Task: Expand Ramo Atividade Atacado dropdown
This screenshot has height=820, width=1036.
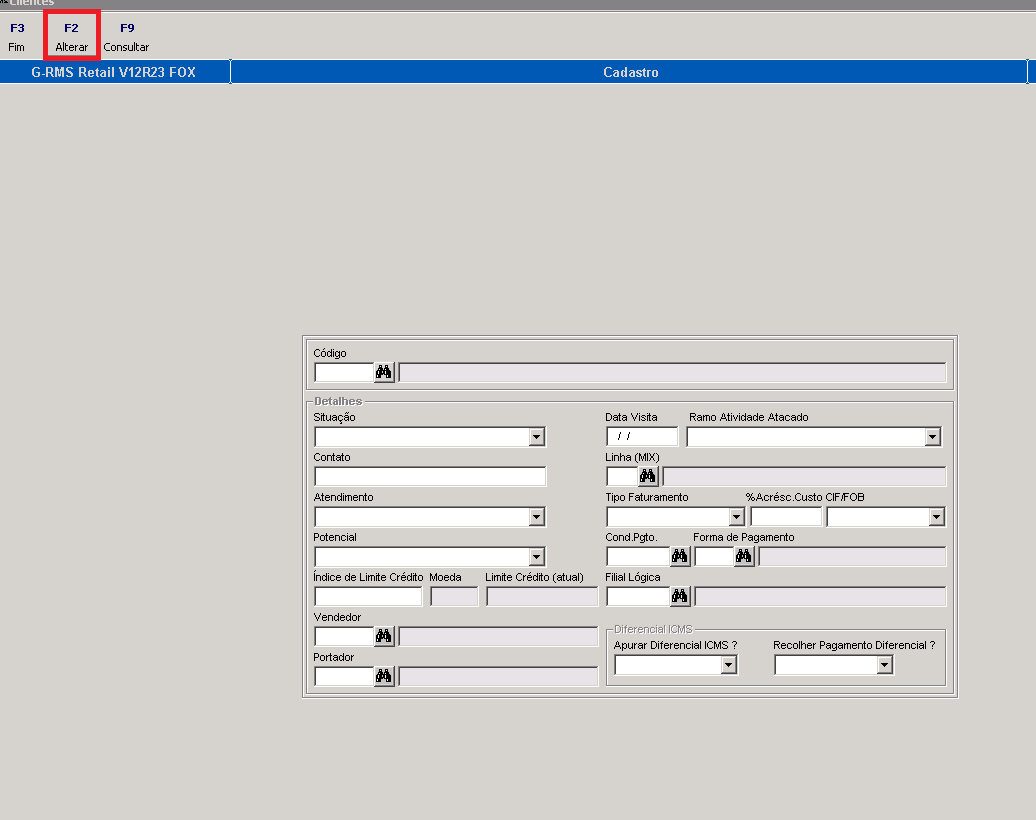Action: pyautogui.click(x=932, y=437)
